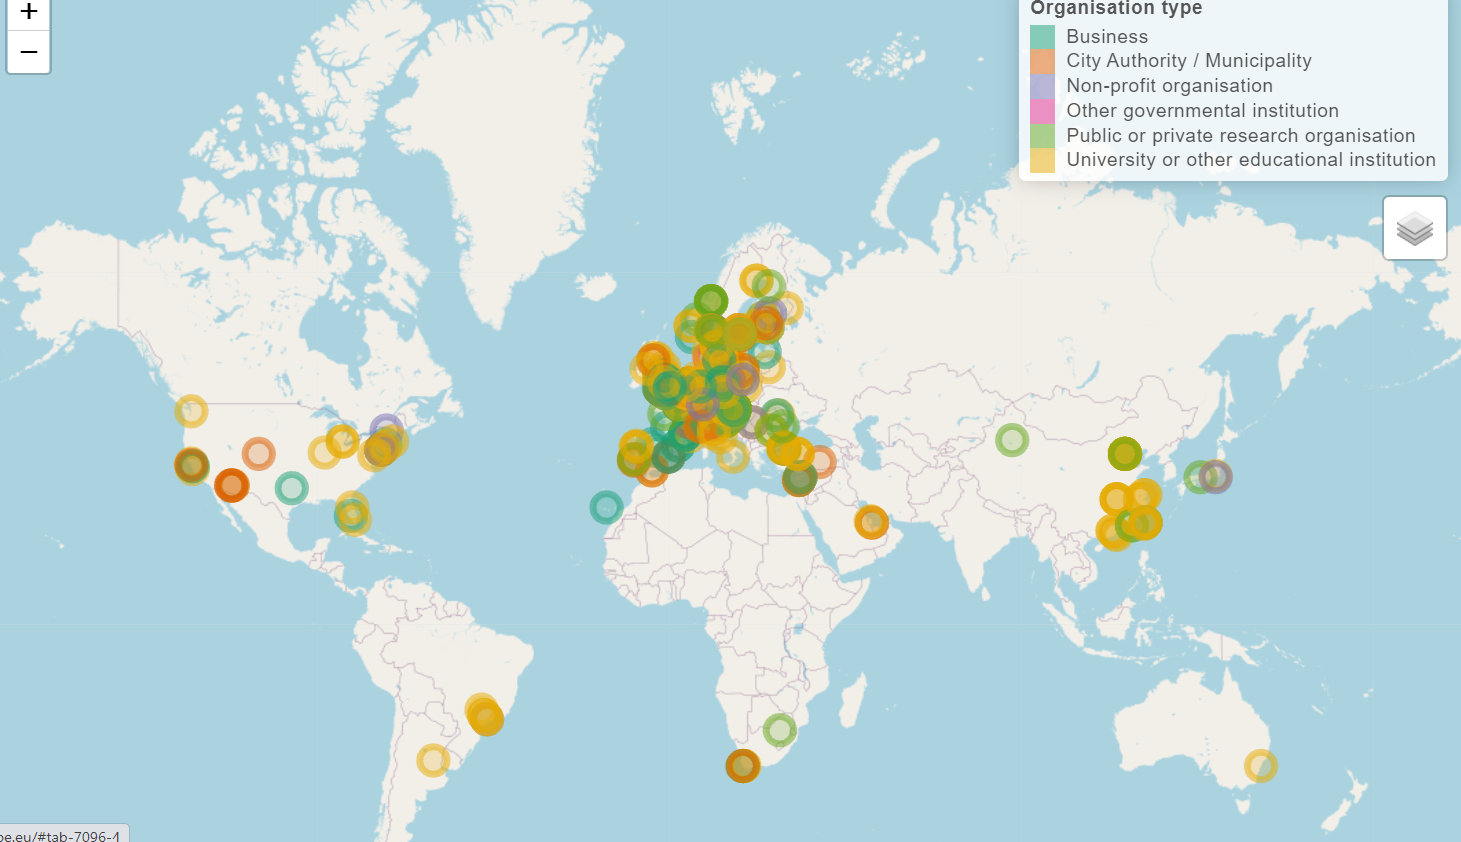Click the orange marker at South Africa's southern tip

click(x=743, y=766)
